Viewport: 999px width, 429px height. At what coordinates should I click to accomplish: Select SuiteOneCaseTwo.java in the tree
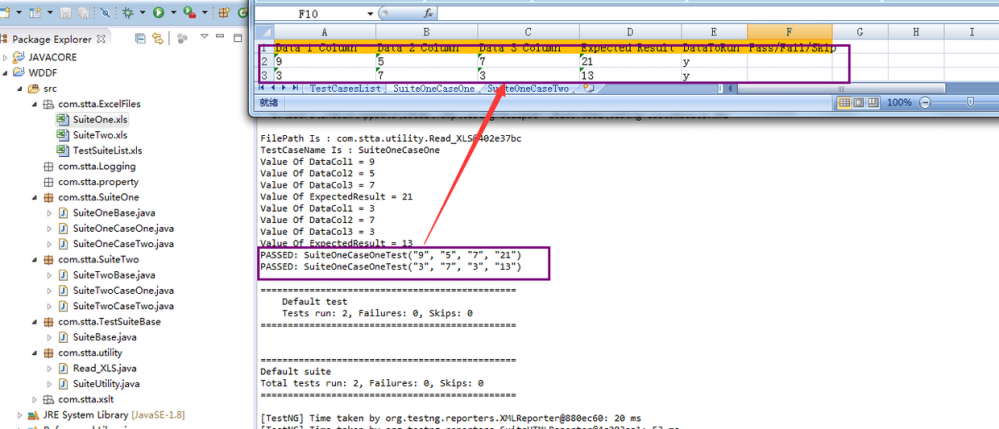tap(124, 244)
